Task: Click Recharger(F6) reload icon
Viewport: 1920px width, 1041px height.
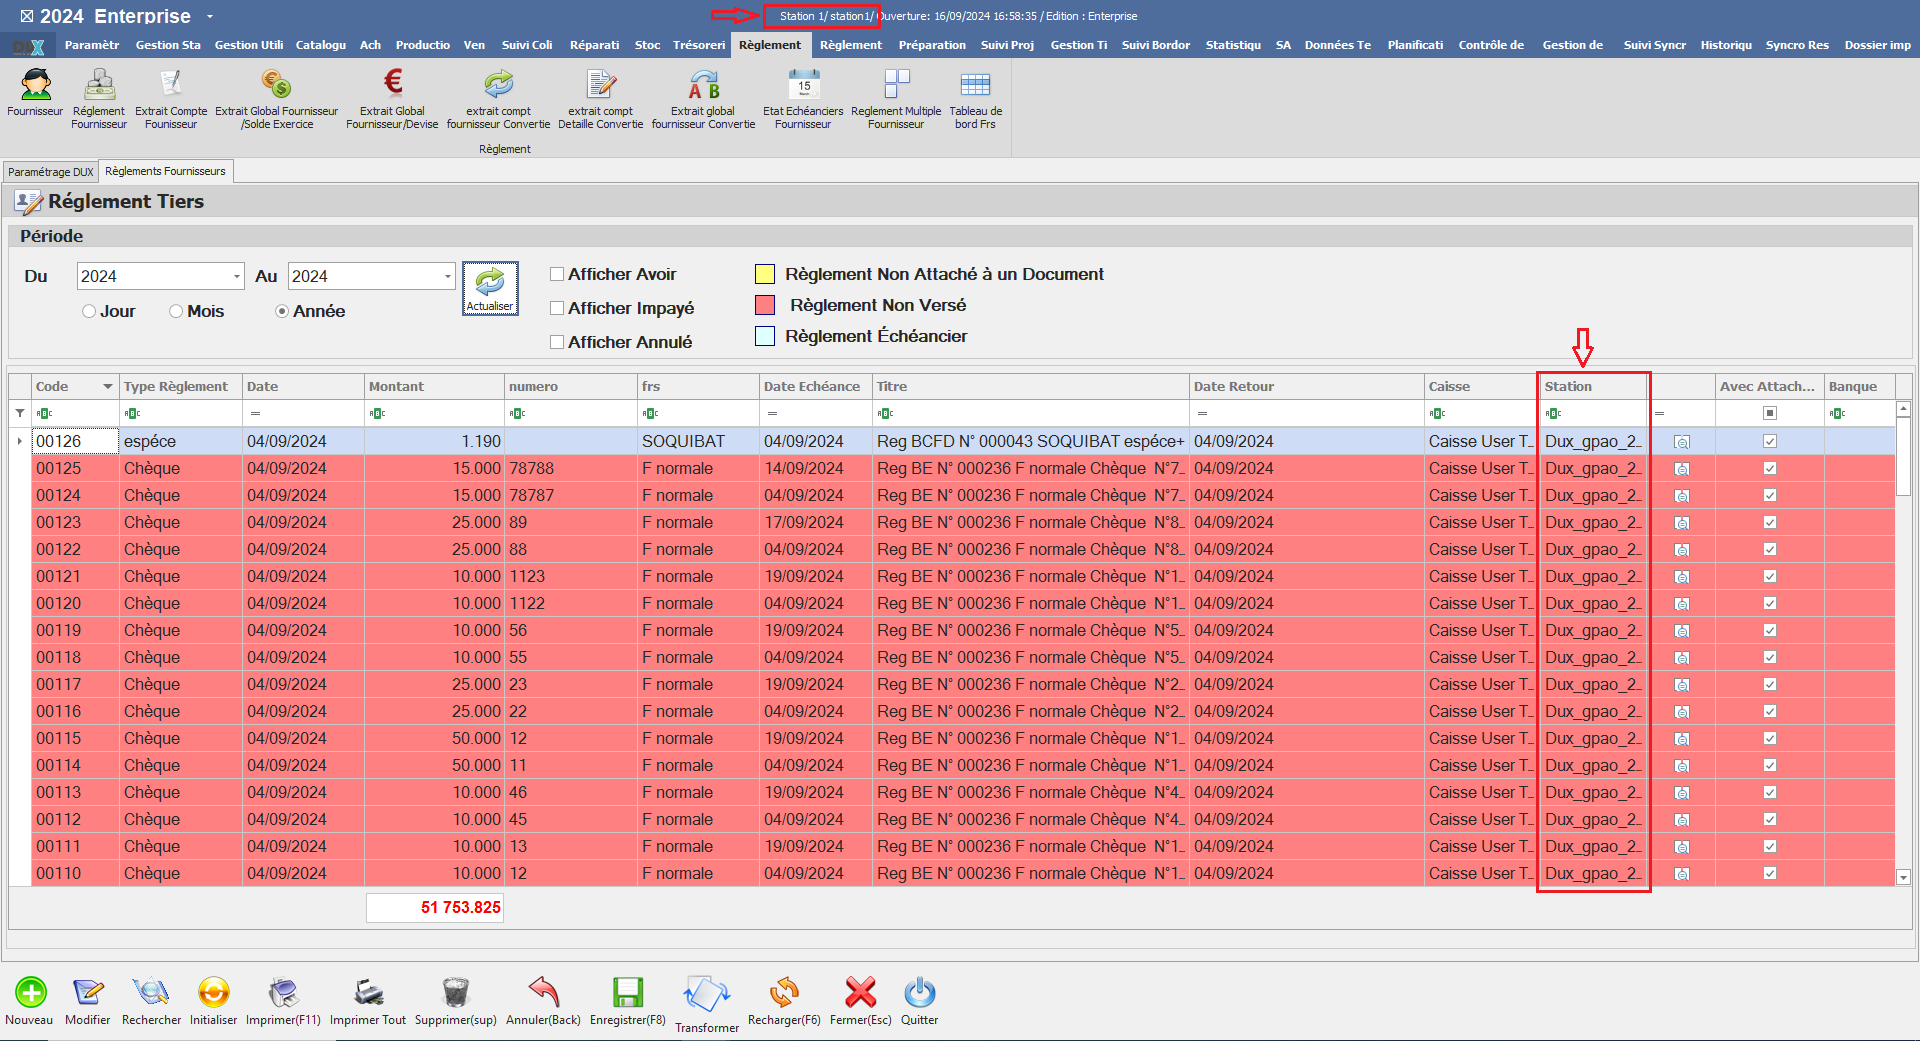Action: pyautogui.click(x=784, y=992)
